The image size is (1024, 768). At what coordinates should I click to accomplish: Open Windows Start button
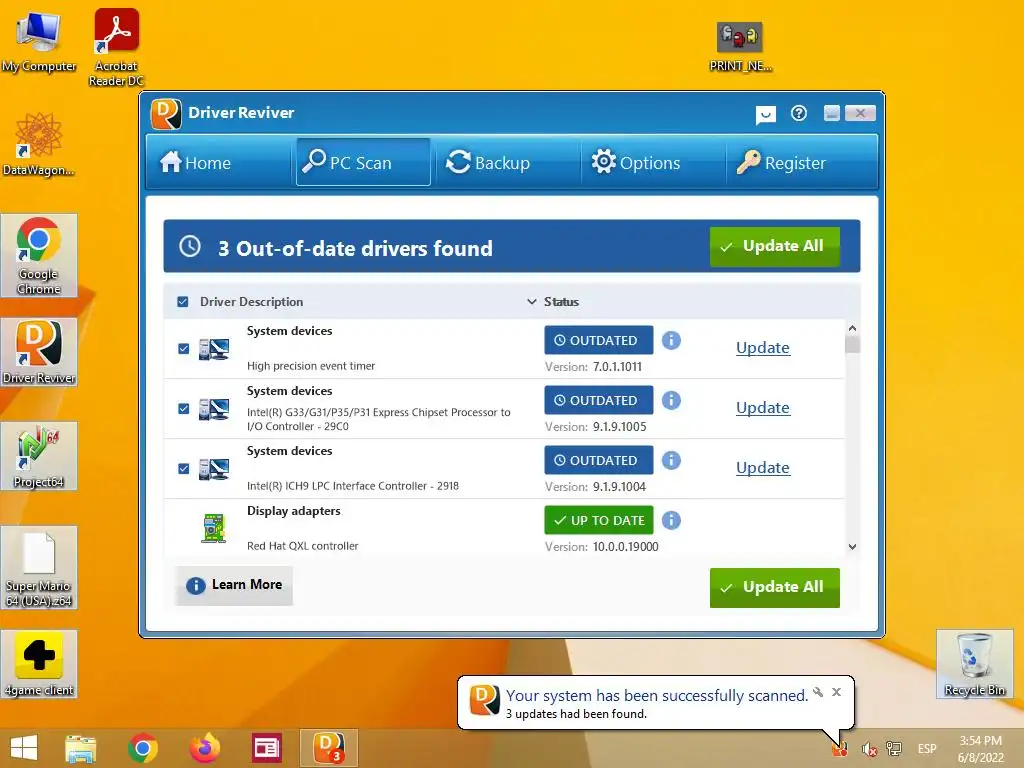point(24,748)
